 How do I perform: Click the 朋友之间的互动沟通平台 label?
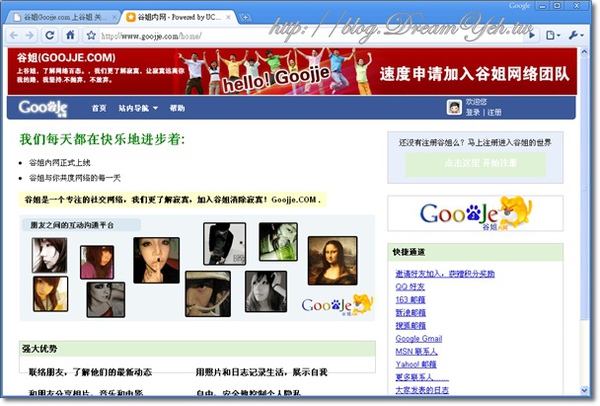(x=72, y=225)
